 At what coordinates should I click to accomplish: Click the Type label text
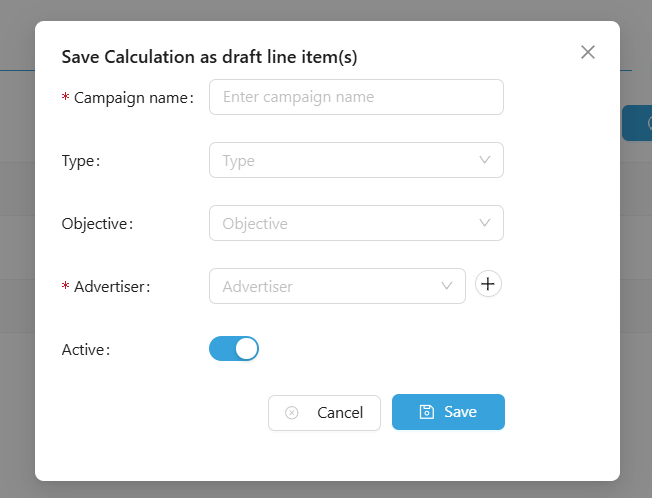point(81,161)
